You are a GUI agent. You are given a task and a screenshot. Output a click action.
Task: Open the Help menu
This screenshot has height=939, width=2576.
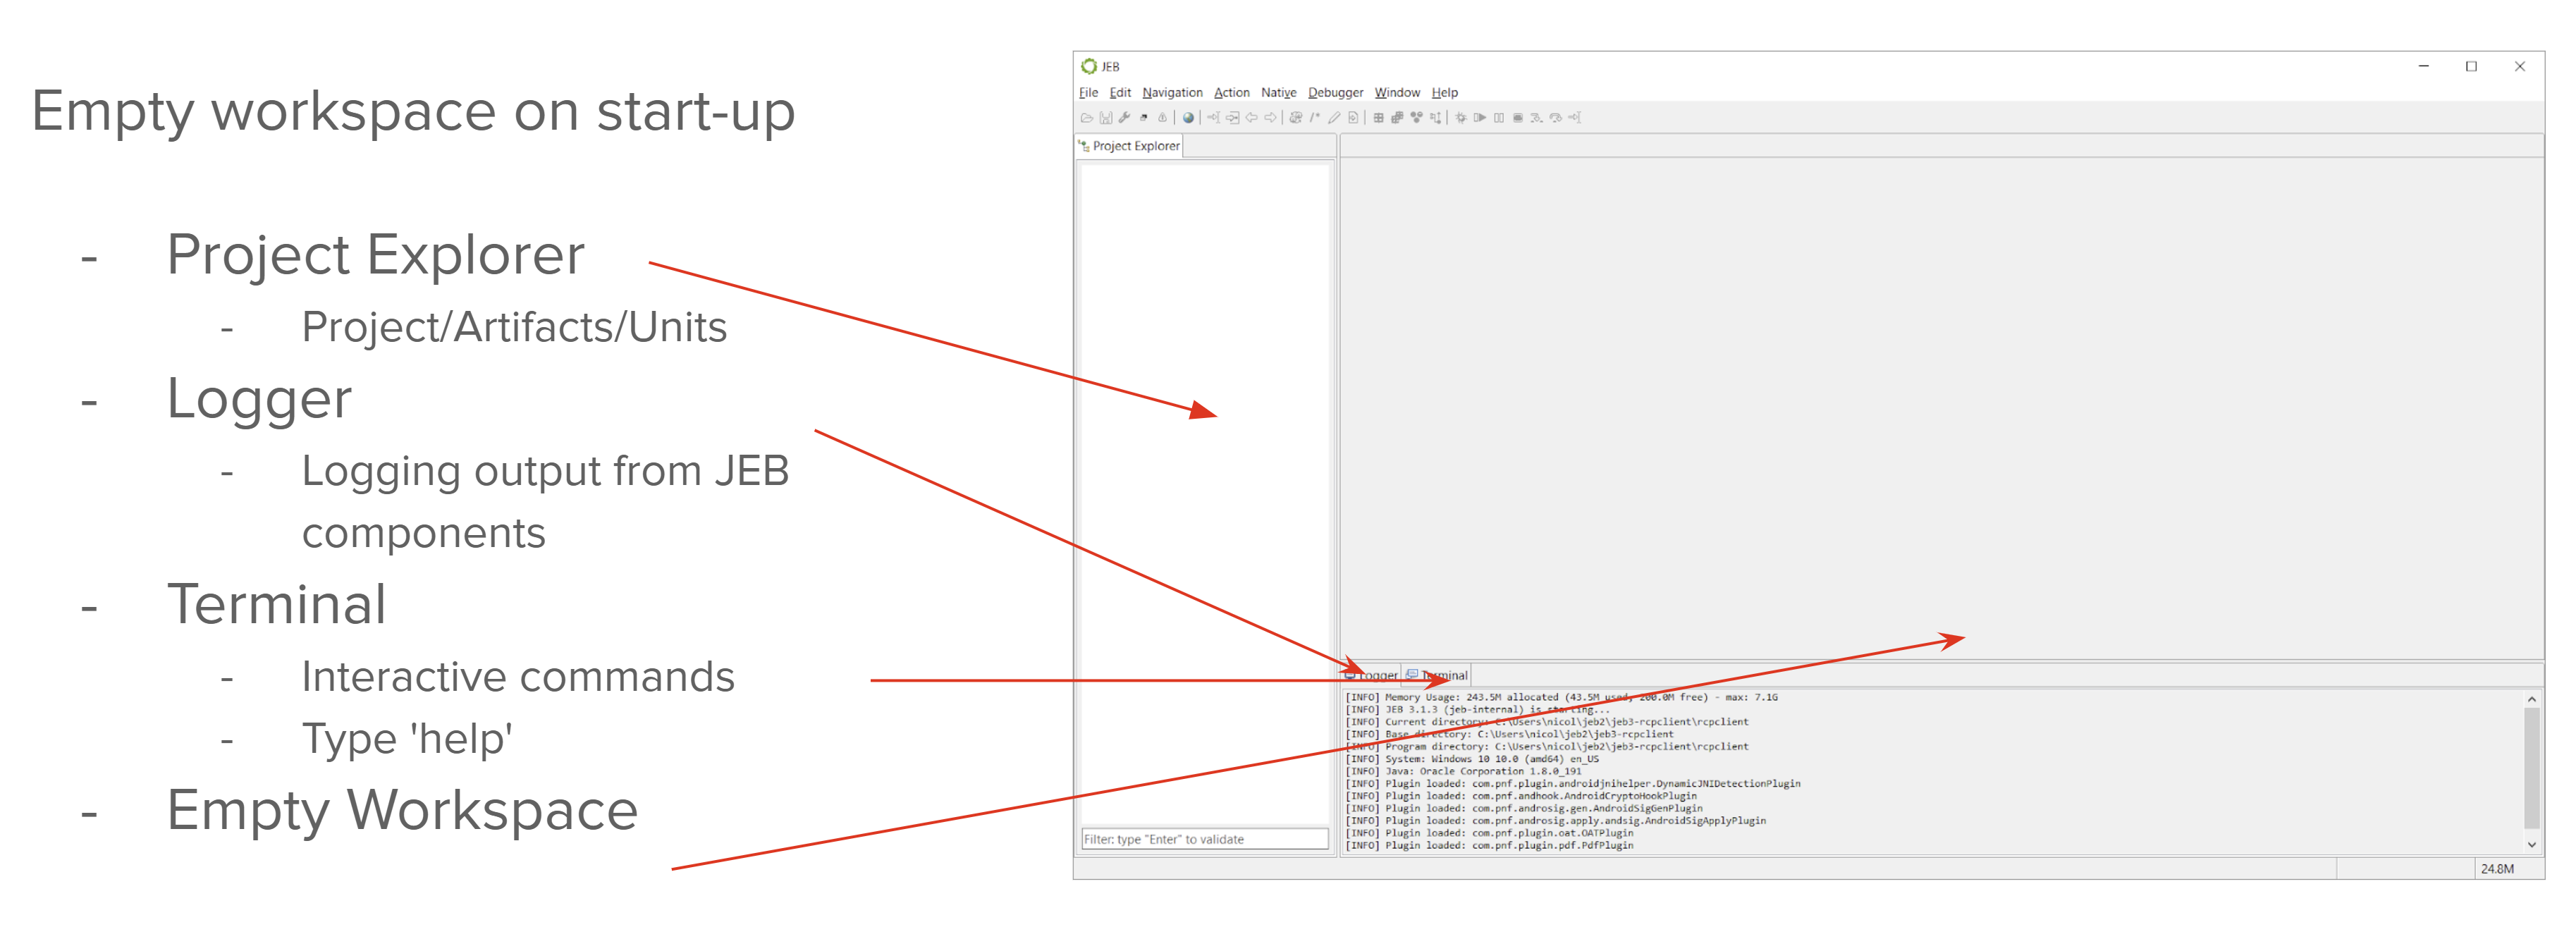click(x=1444, y=92)
